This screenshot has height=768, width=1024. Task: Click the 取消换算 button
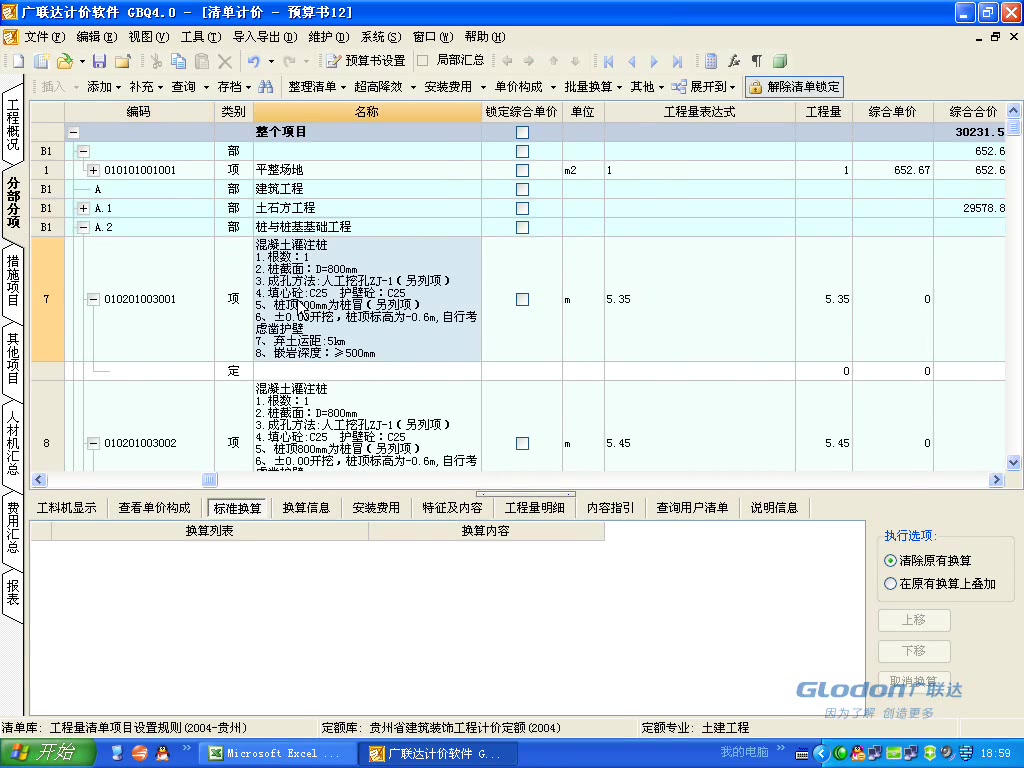pos(913,679)
